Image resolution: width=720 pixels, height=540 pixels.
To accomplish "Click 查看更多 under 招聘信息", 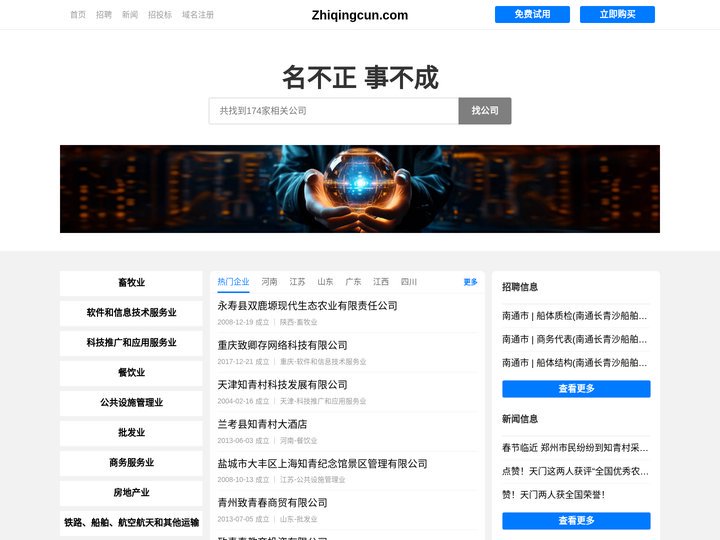I will coord(576,389).
